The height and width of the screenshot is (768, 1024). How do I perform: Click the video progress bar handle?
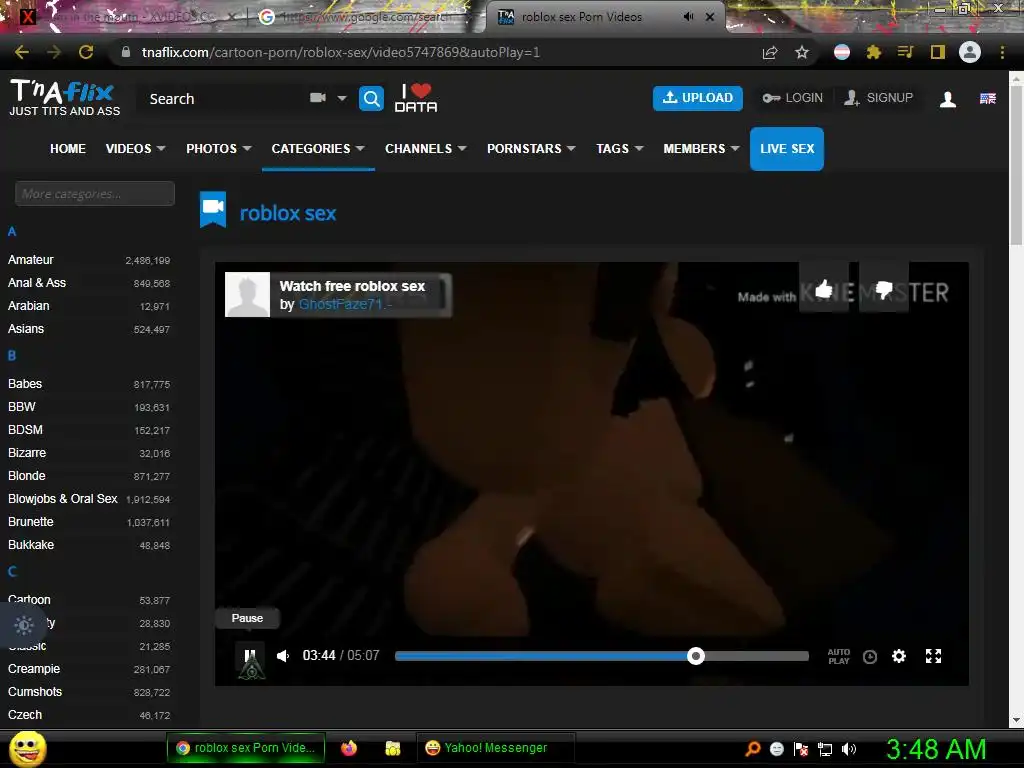pyautogui.click(x=696, y=656)
